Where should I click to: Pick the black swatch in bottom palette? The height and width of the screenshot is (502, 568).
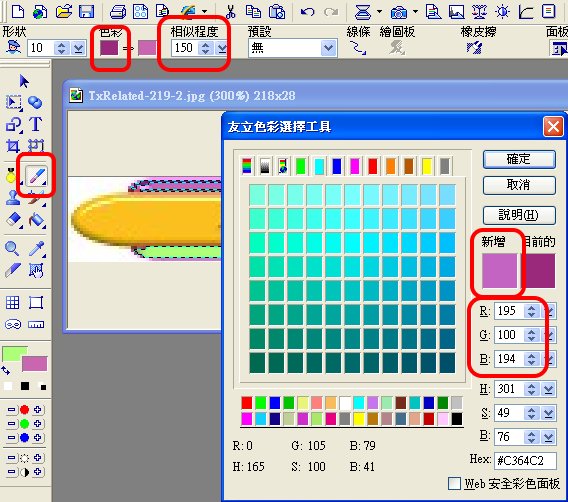pyautogui.click(x=457, y=419)
